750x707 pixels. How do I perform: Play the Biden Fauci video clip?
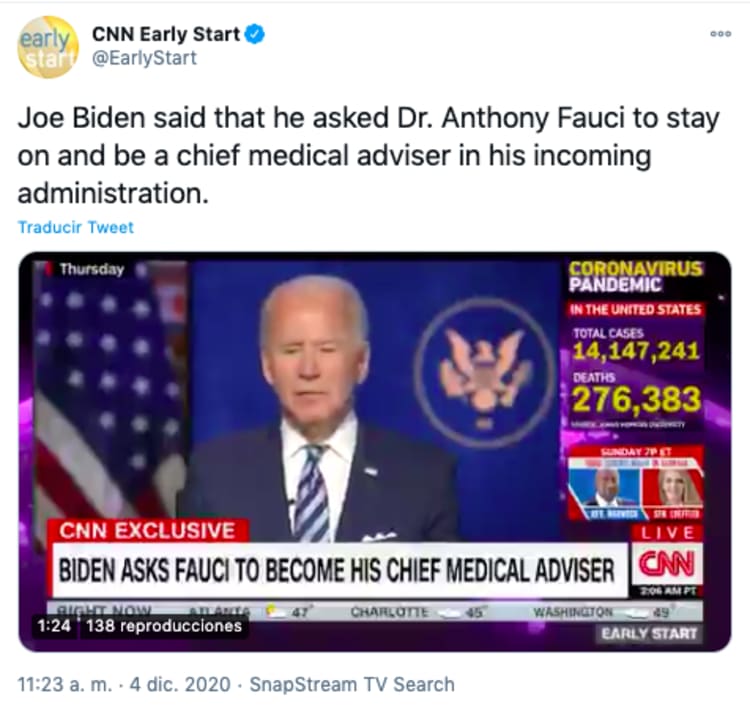[x=375, y=452]
